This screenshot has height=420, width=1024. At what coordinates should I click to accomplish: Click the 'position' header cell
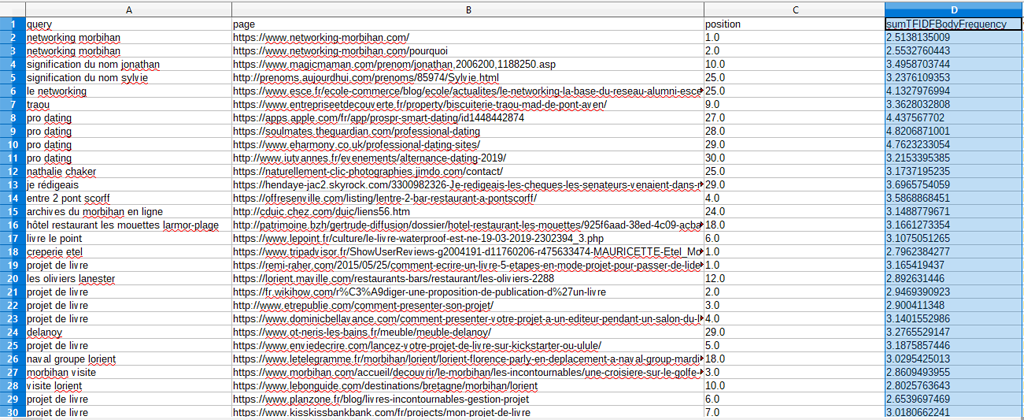click(794, 24)
